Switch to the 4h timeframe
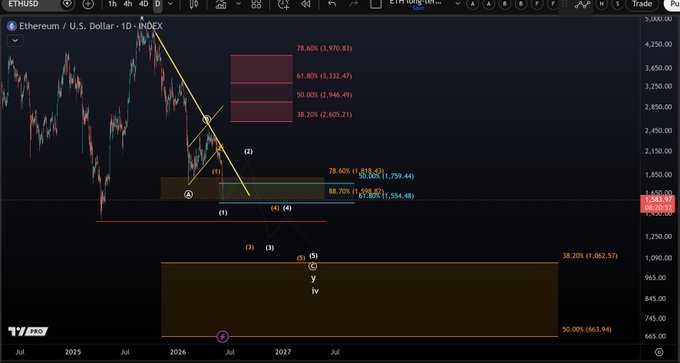Screen dimensions: 680x363 [x=128, y=4]
